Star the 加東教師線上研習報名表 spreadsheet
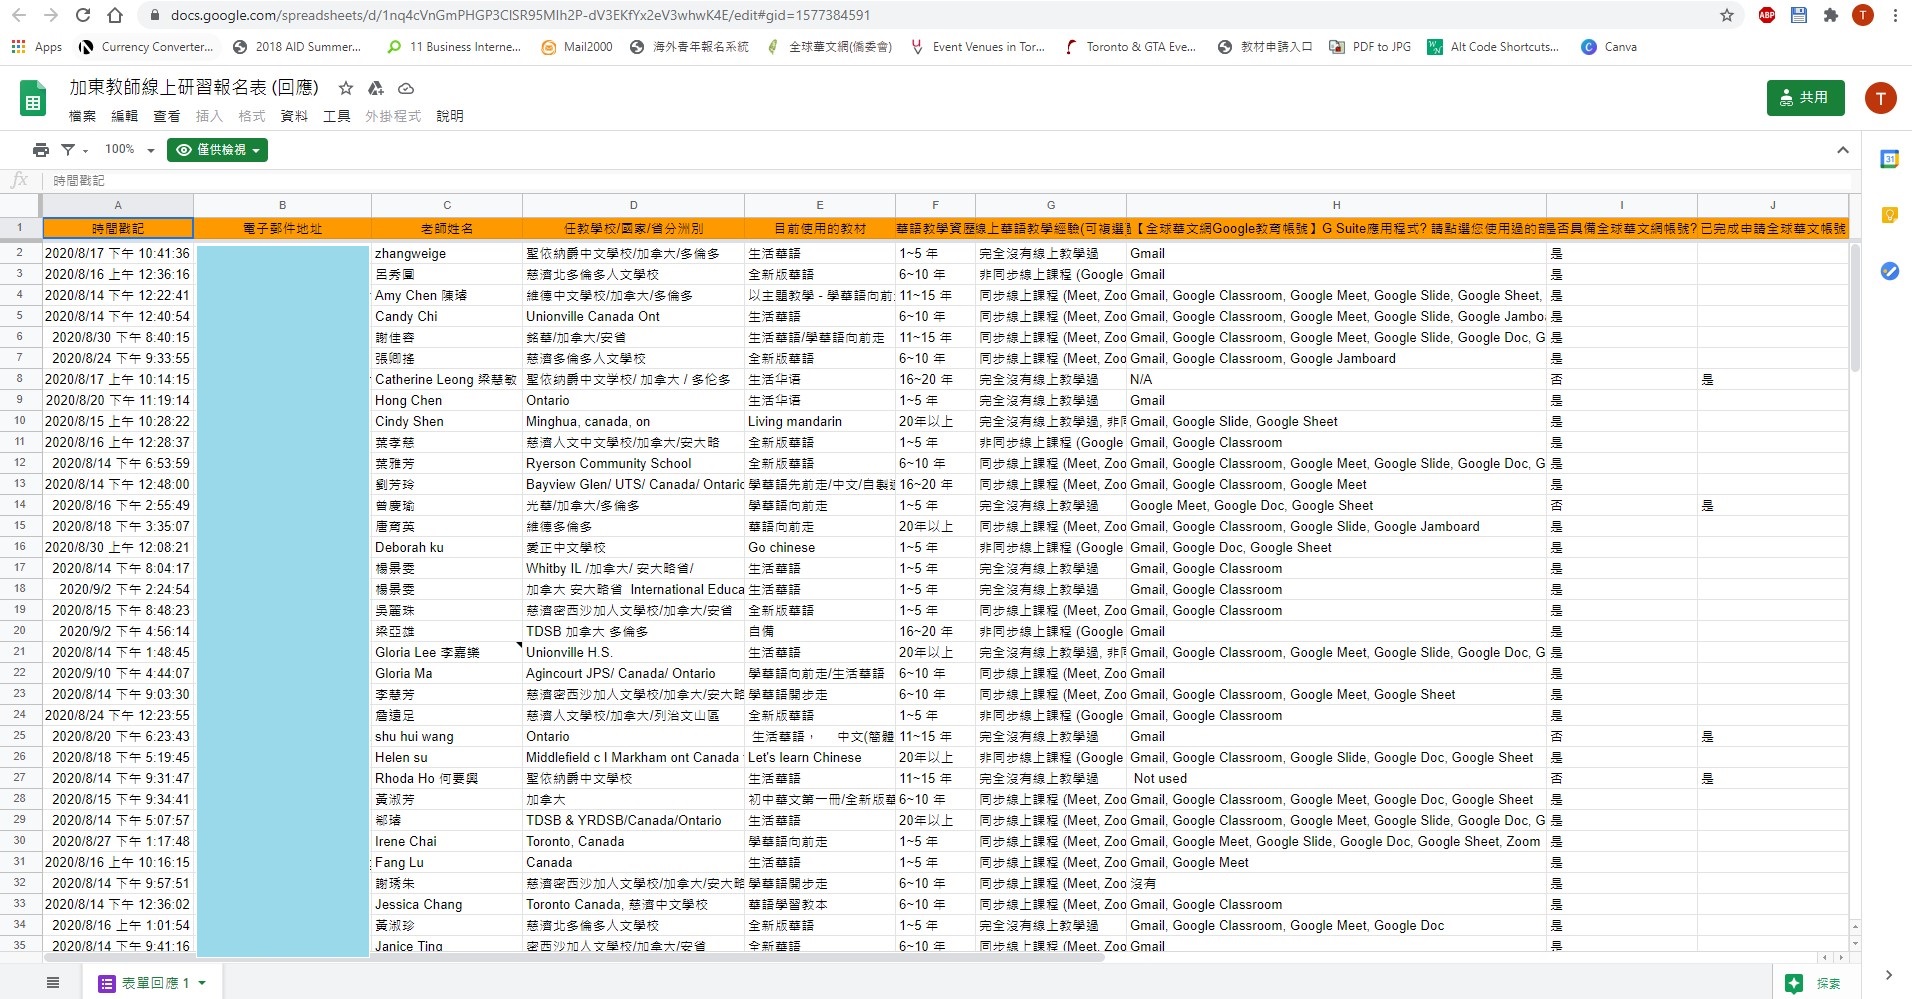The height and width of the screenshot is (999, 1912). (344, 88)
